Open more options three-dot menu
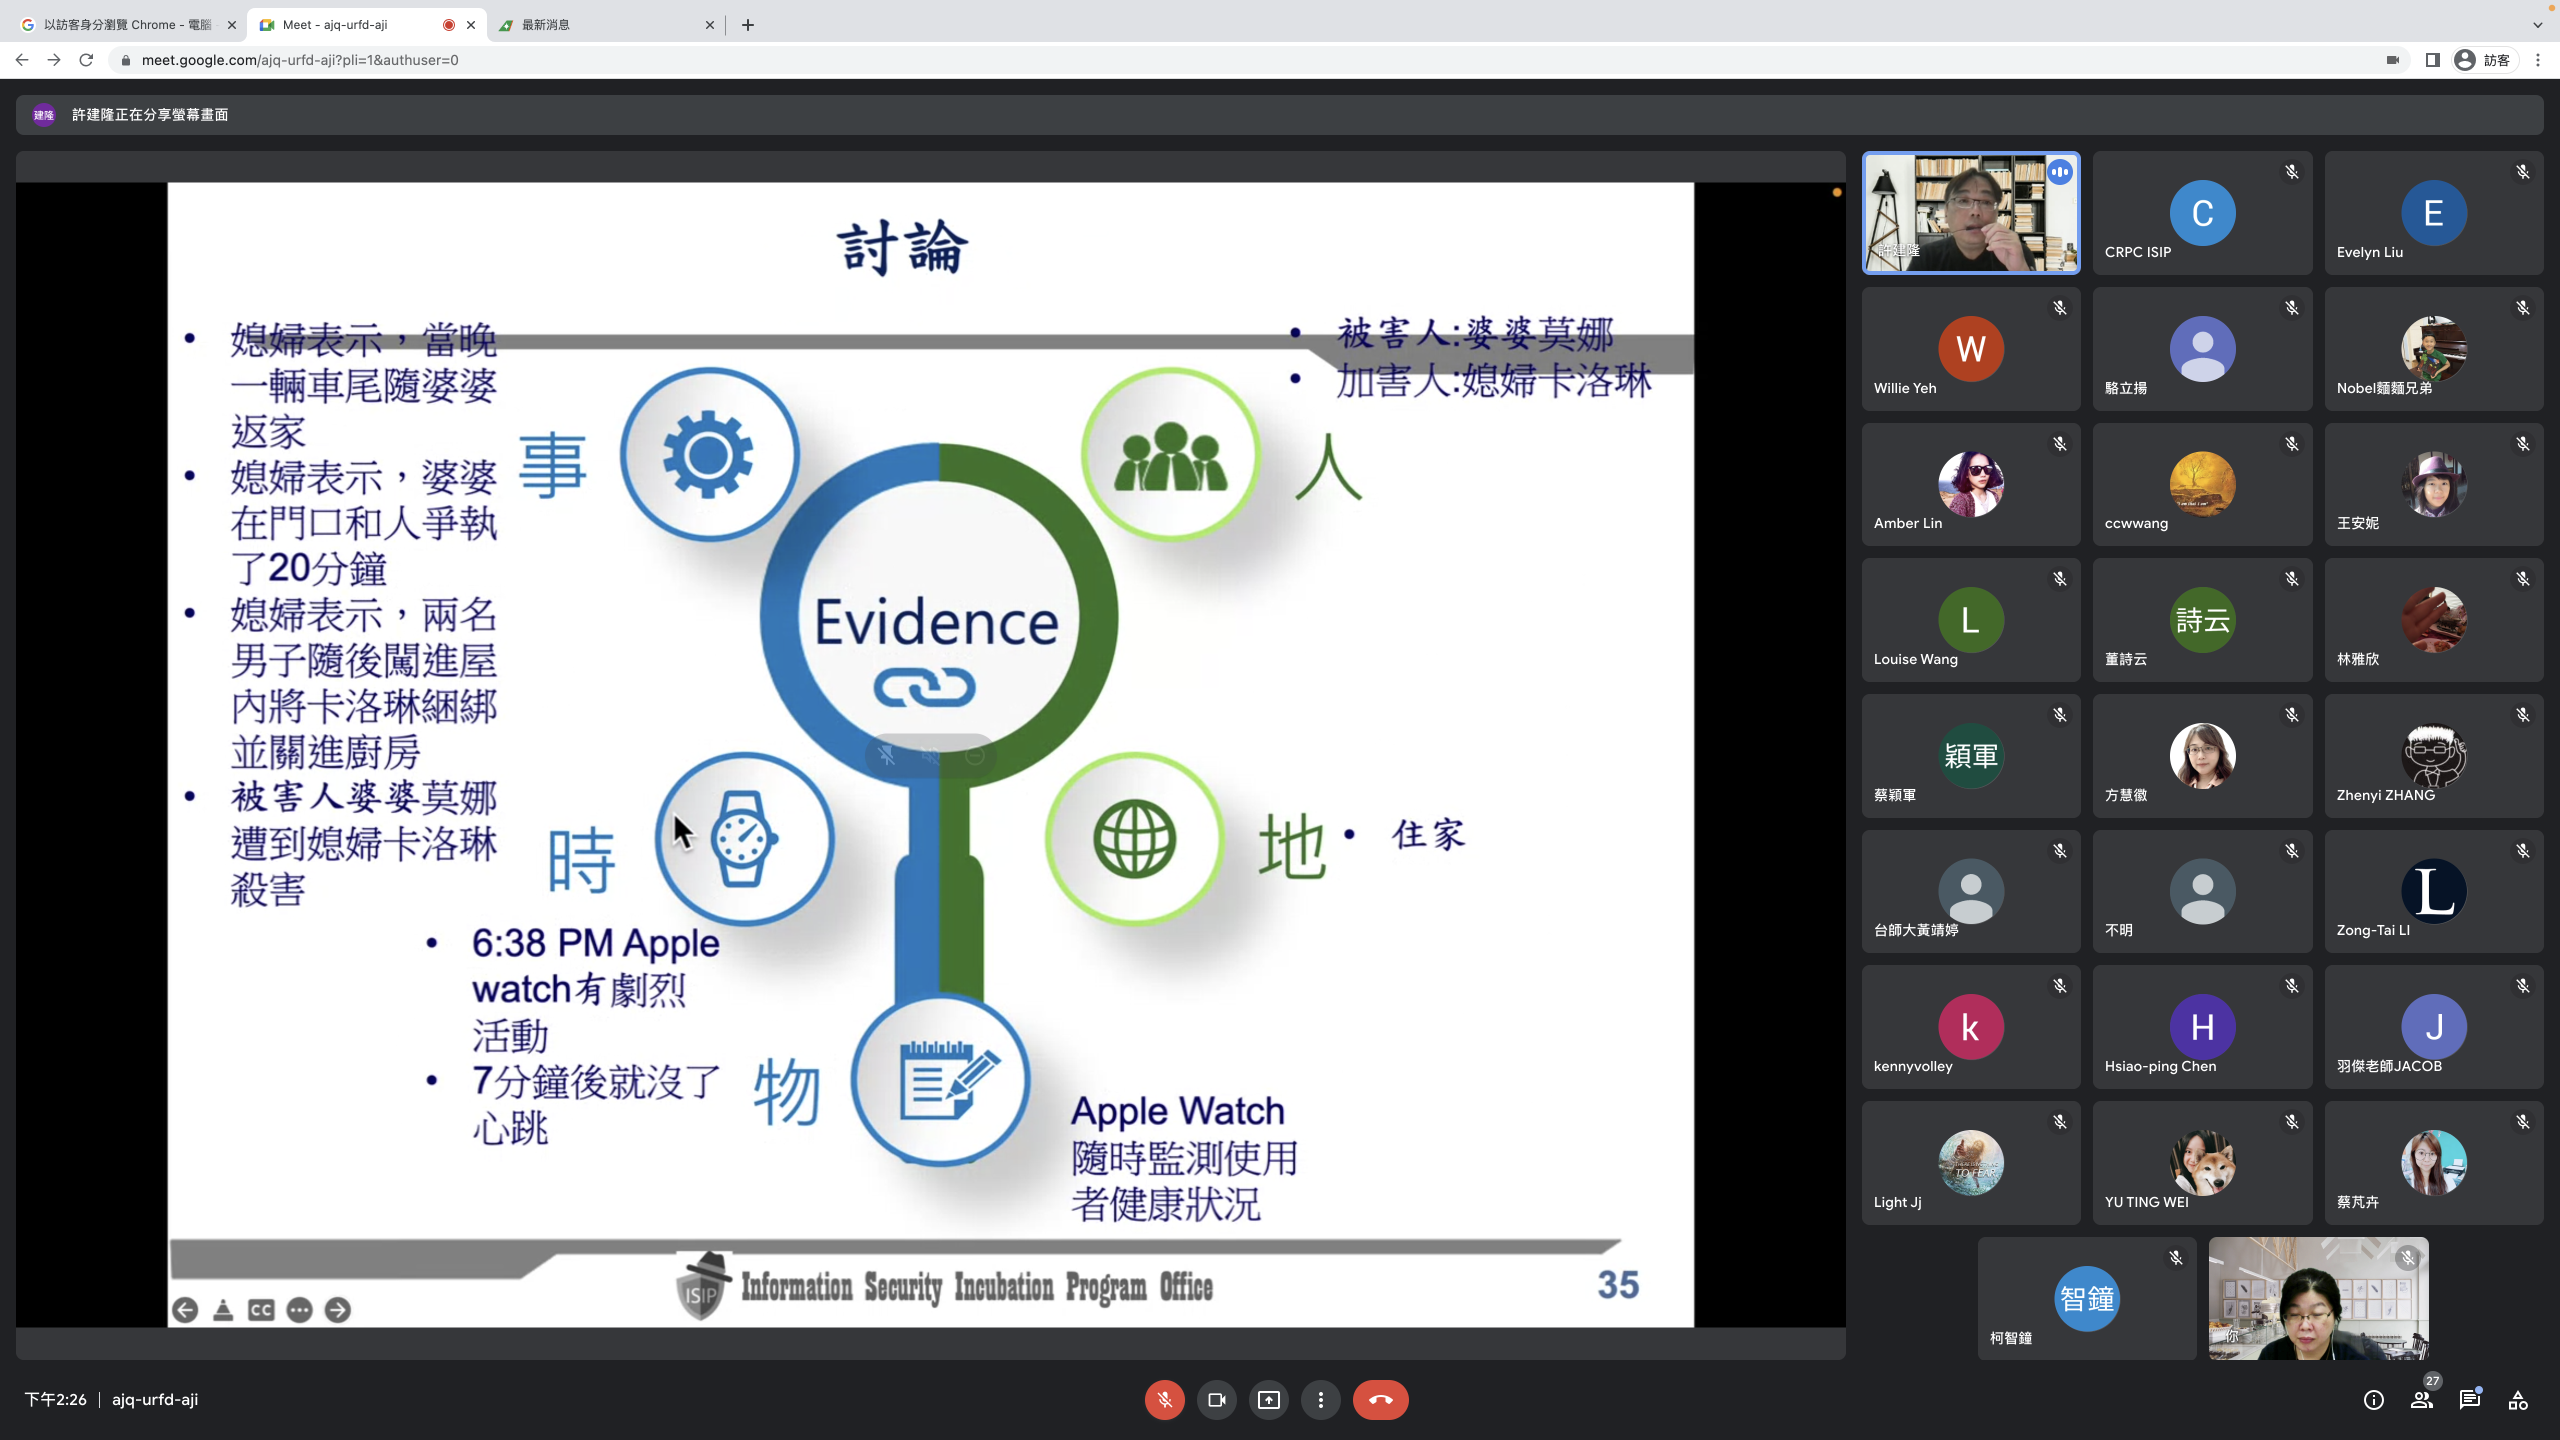Viewport: 2560px width, 1440px height. coord(1320,1400)
